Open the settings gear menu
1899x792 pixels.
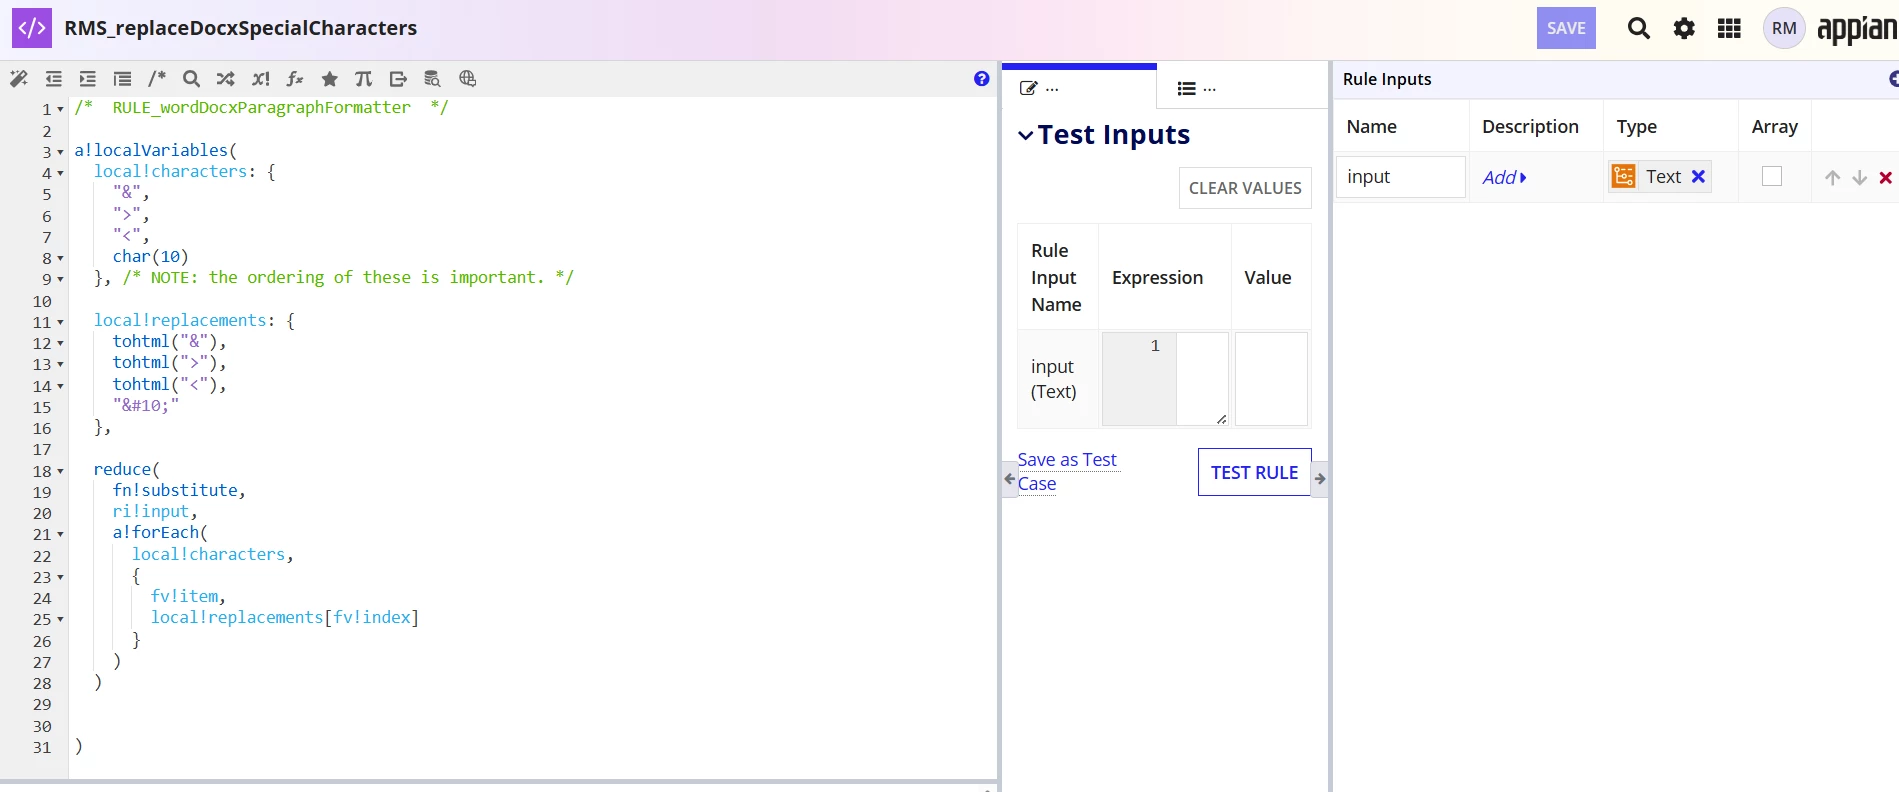pyautogui.click(x=1684, y=28)
